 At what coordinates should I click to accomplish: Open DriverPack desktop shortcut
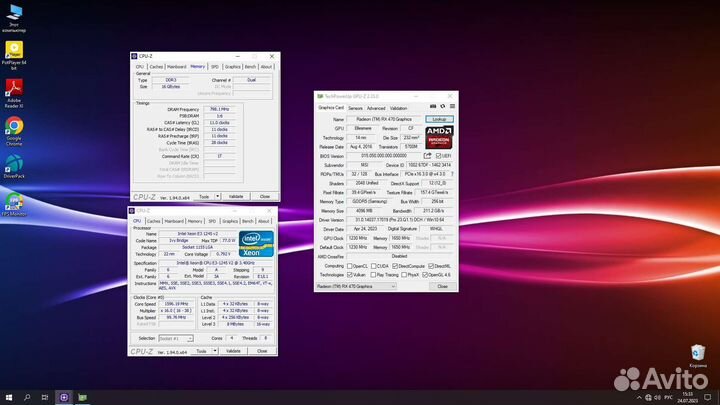pos(14,166)
